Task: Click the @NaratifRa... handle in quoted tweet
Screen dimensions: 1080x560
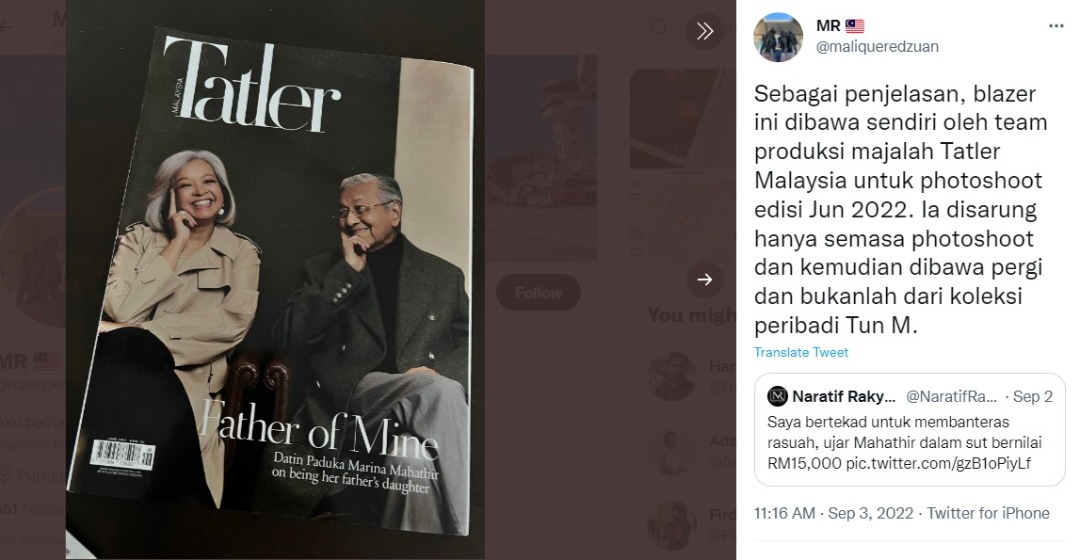Action: click(951, 397)
